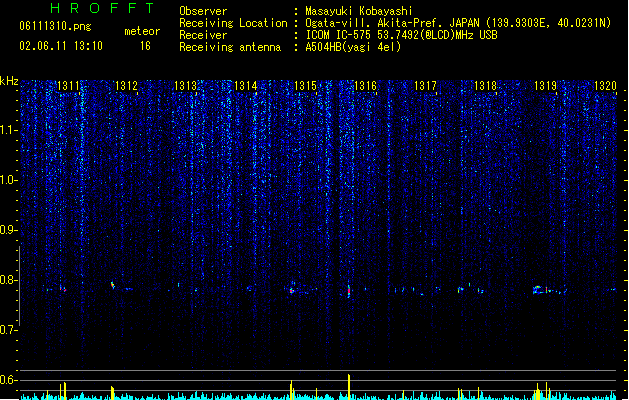Image resolution: width=629 pixels, height=400 pixels.
Task: Click time marker 1314
Action: [x=246, y=86]
